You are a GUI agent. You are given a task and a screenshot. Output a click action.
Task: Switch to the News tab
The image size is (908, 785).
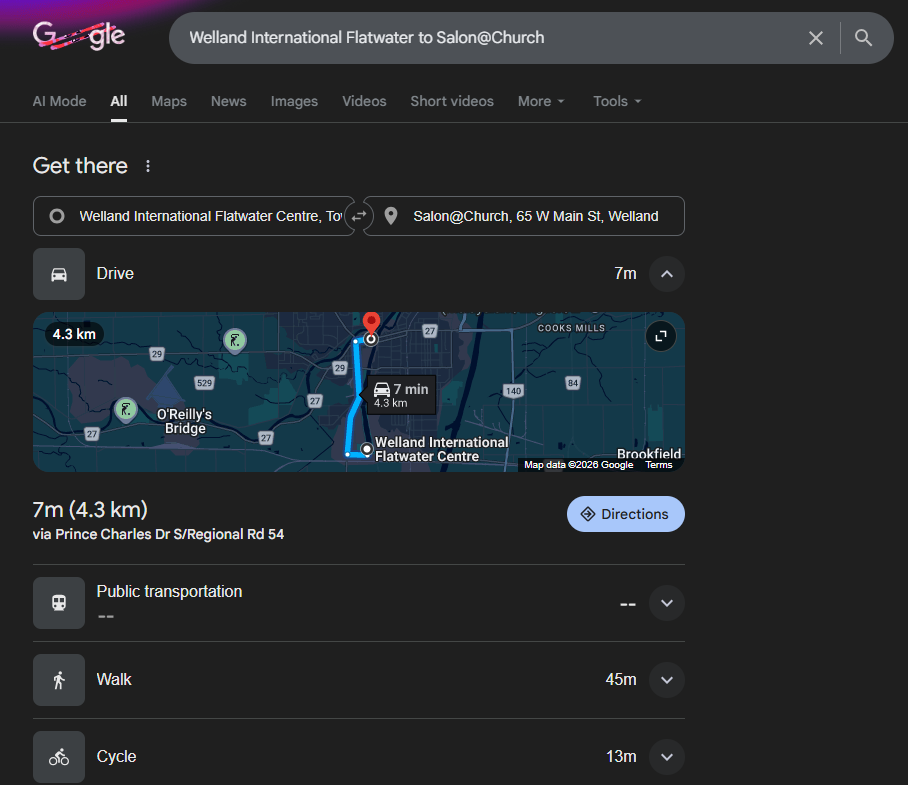click(x=228, y=101)
